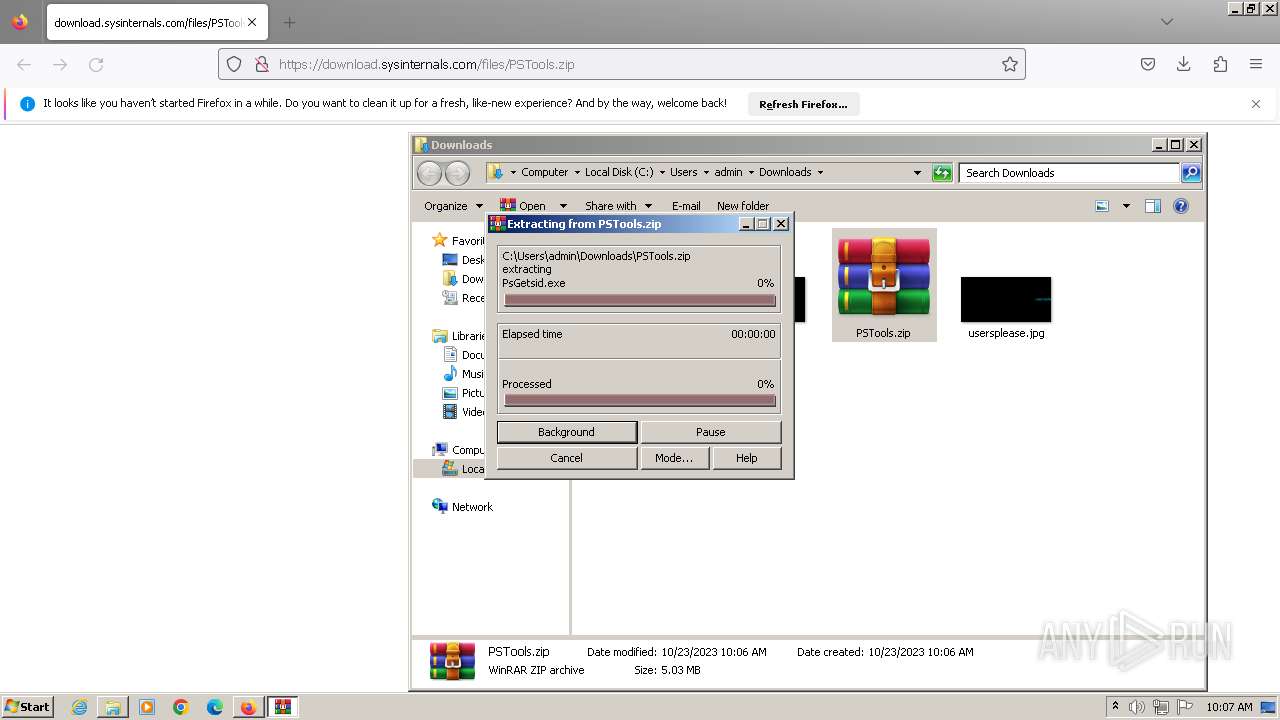Click the Search Downloads field
1280x720 pixels.
pos(1069,173)
